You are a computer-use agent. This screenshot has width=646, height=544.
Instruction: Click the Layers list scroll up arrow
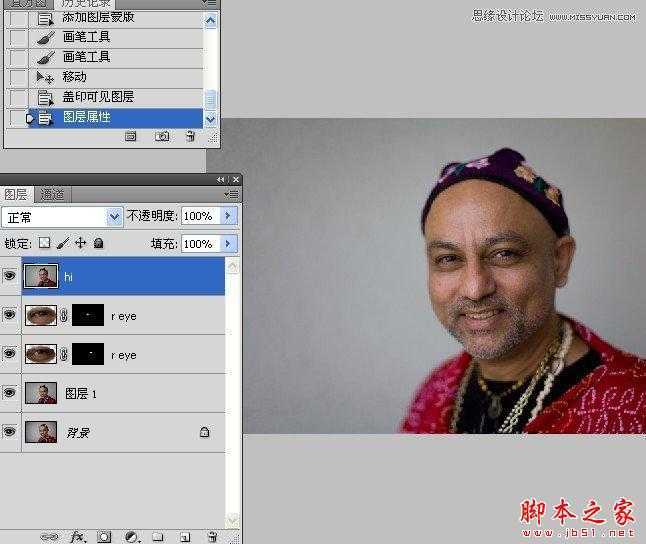pos(233,267)
